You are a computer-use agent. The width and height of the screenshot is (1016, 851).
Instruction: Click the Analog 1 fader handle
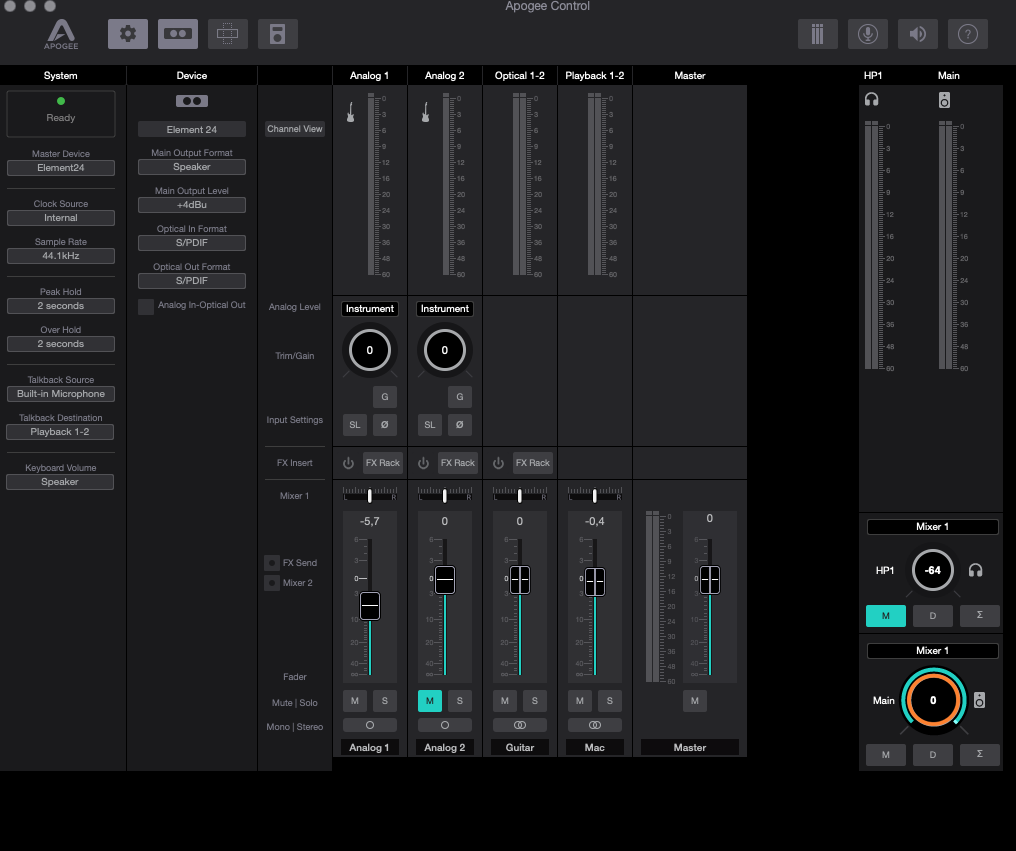tap(370, 605)
